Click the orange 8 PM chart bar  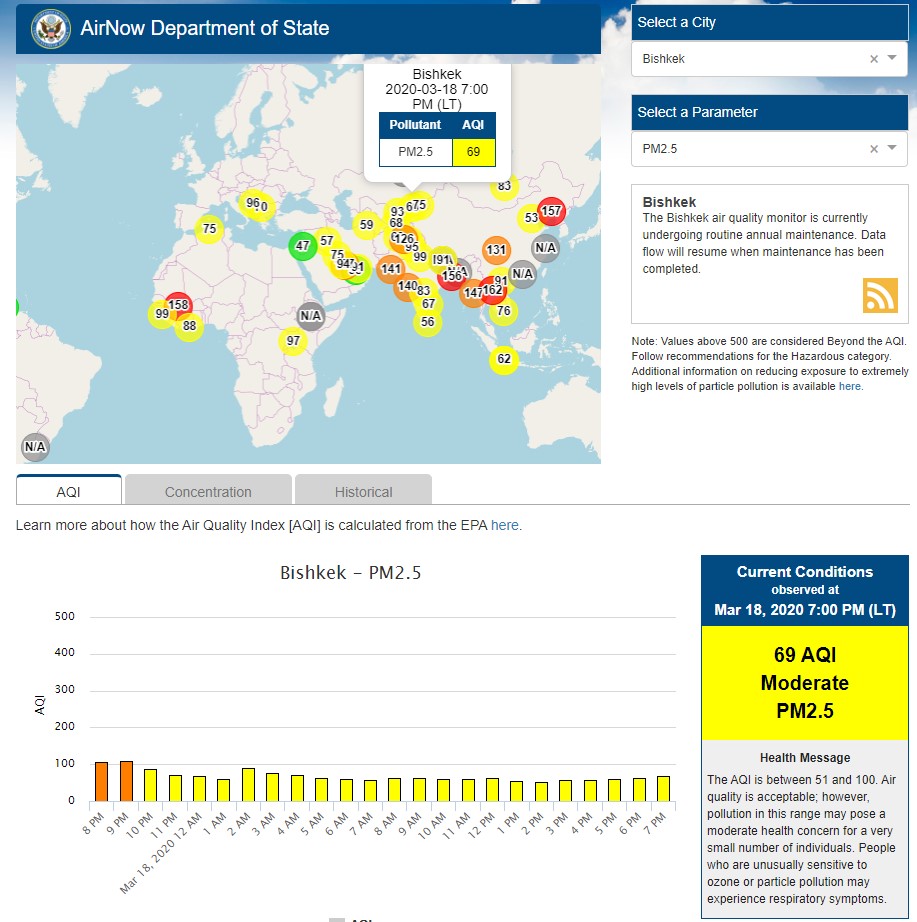(101, 781)
